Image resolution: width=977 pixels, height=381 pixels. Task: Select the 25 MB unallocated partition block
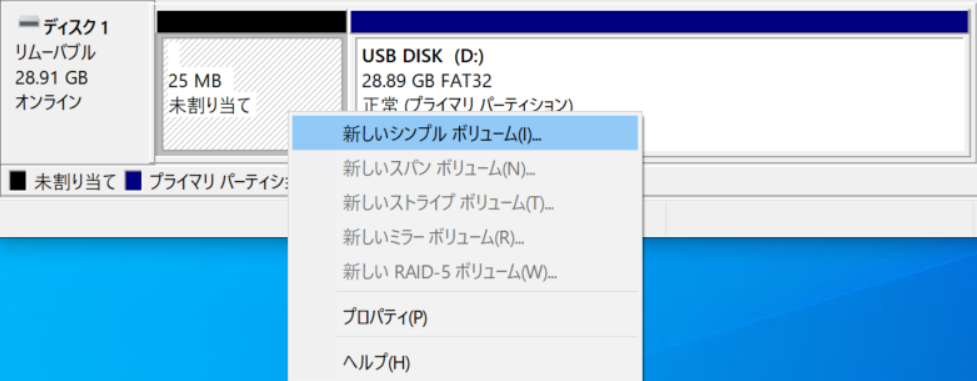click(x=252, y=94)
